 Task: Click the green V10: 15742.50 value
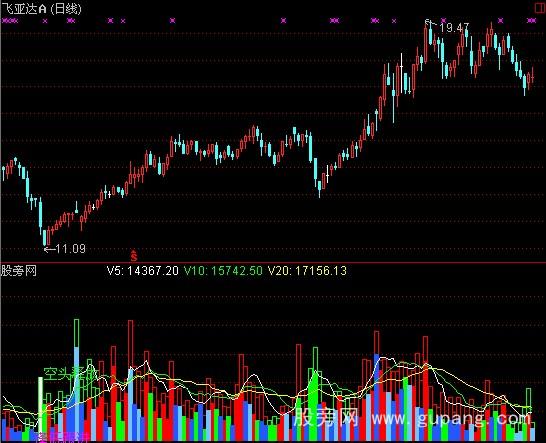pyautogui.click(x=223, y=271)
